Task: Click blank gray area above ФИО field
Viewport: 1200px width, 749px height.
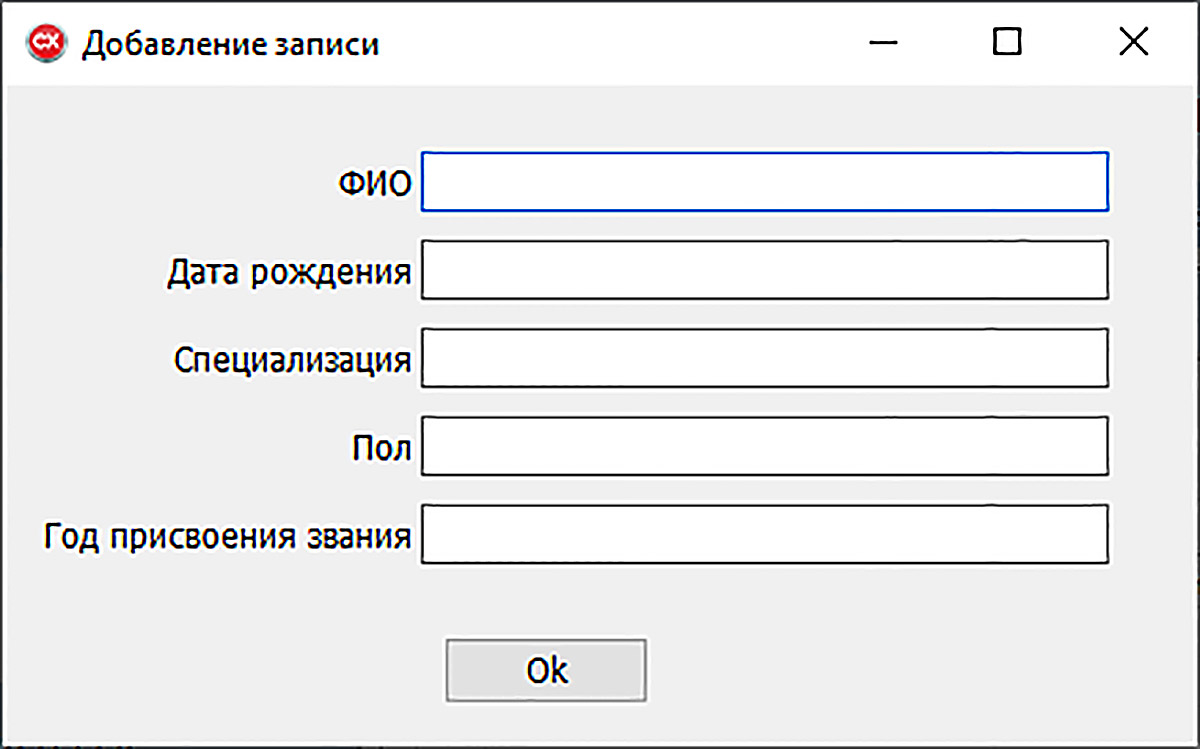Action: point(765,118)
